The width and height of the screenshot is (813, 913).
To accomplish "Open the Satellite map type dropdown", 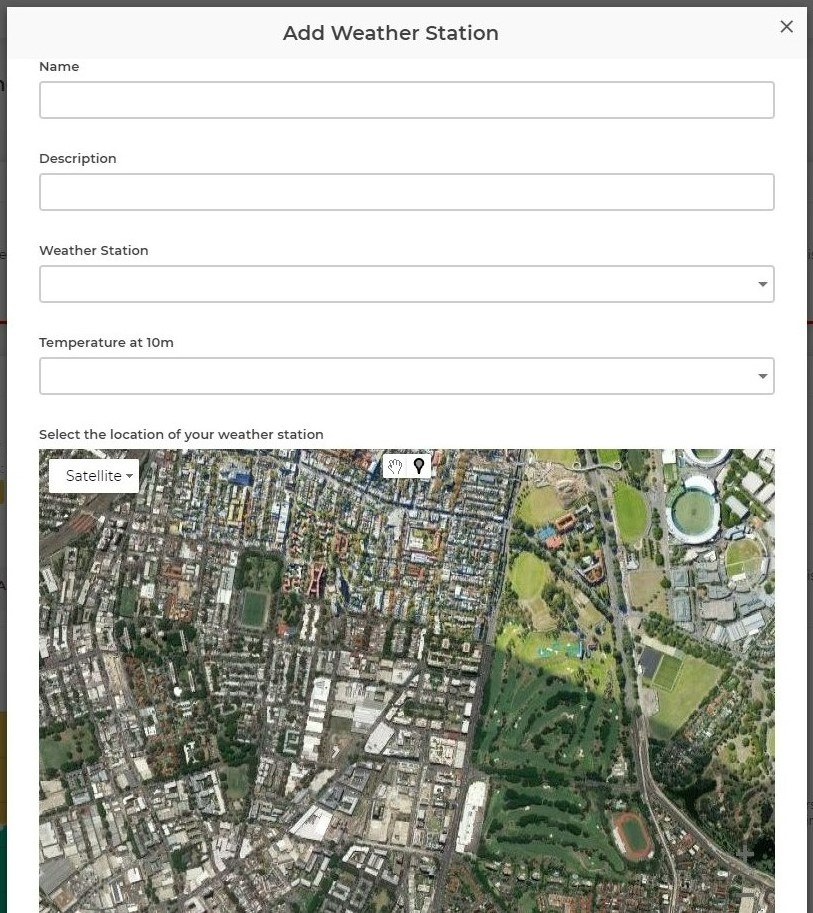I will pyautogui.click(x=94, y=476).
